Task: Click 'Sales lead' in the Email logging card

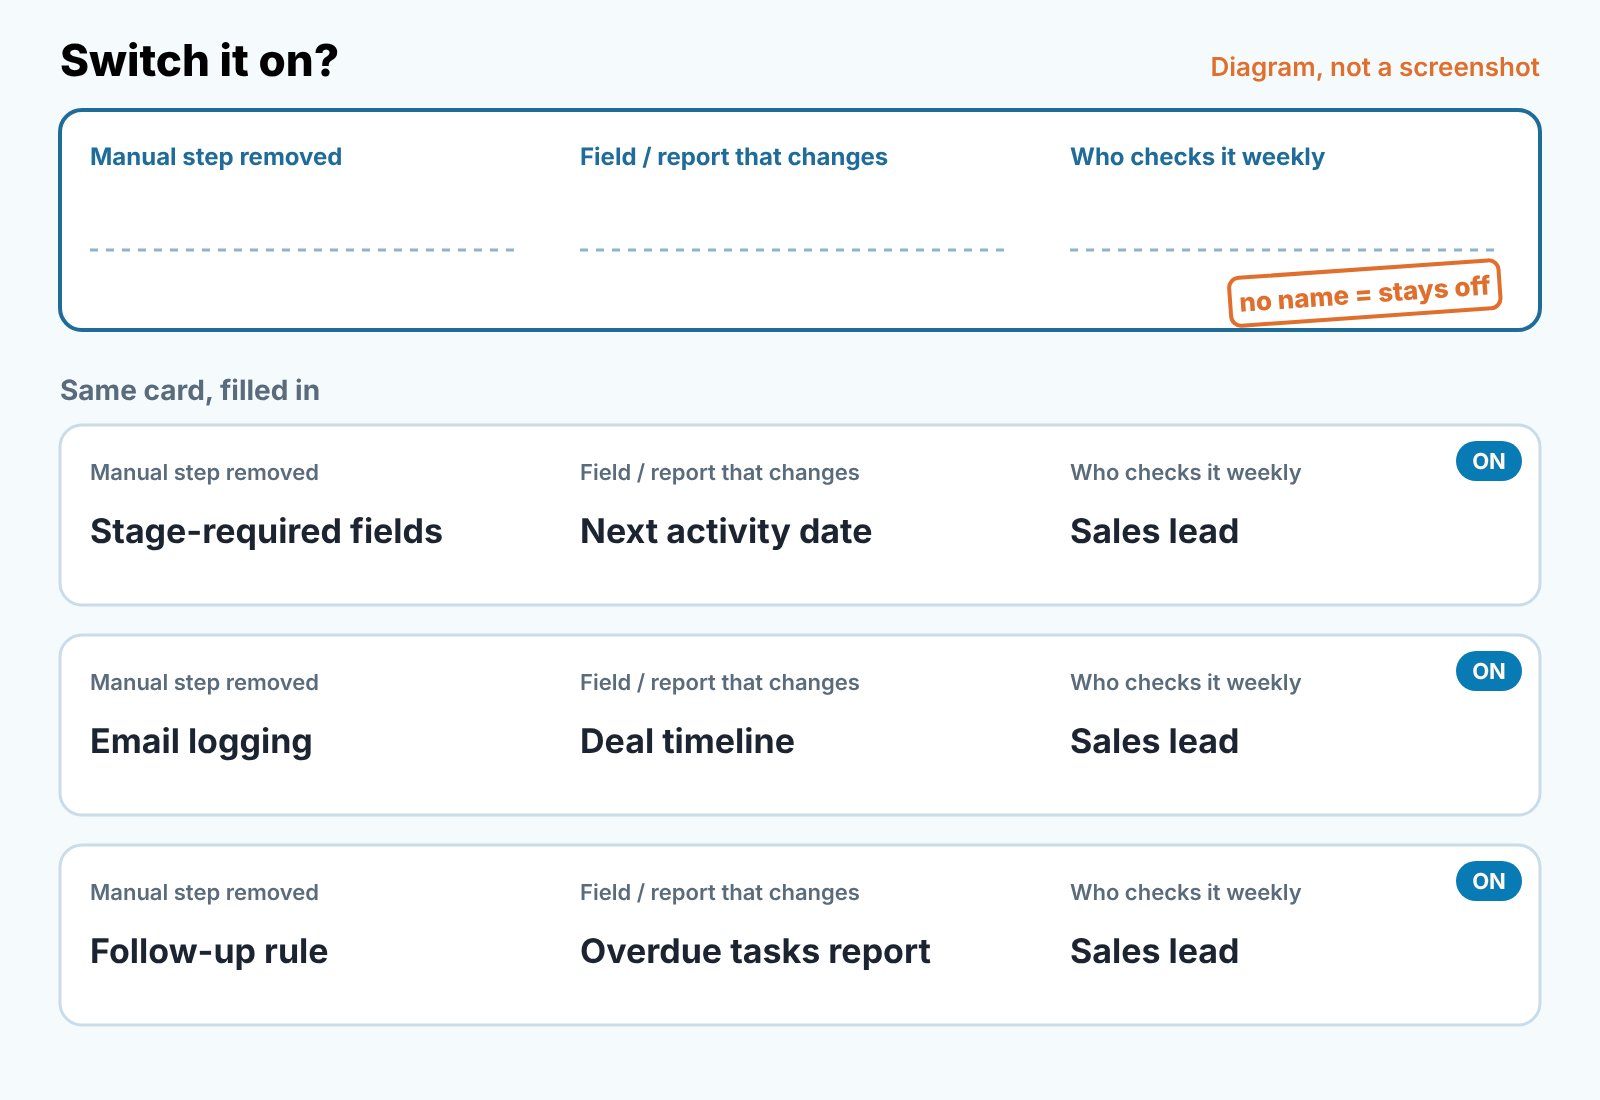Action: pos(1154,741)
